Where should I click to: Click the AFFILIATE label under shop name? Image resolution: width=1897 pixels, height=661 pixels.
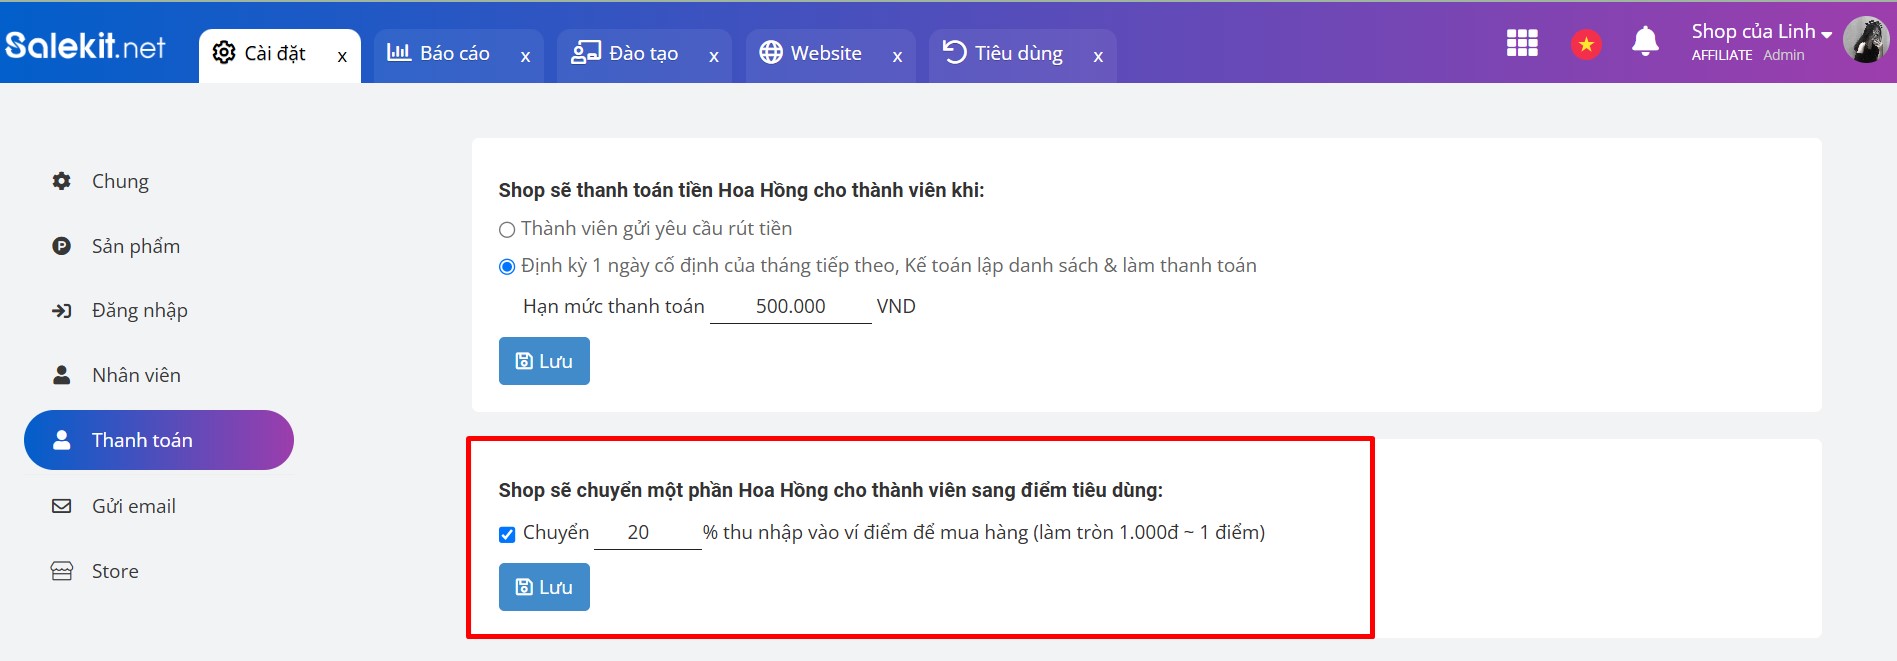tap(1722, 55)
